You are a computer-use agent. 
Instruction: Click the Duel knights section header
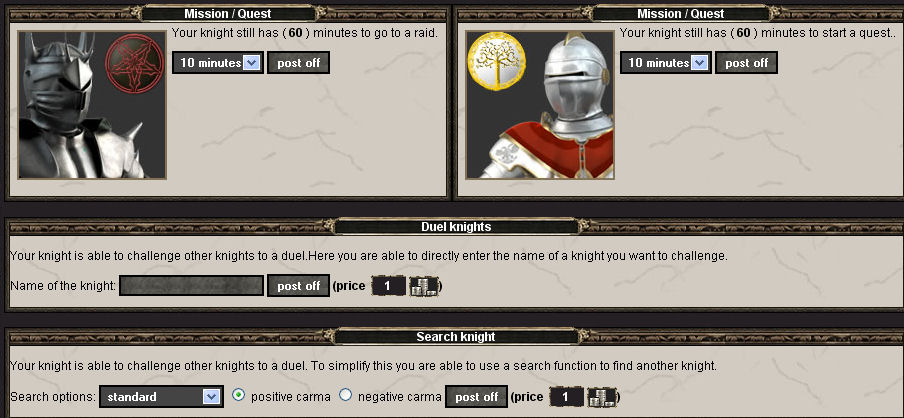coord(456,227)
